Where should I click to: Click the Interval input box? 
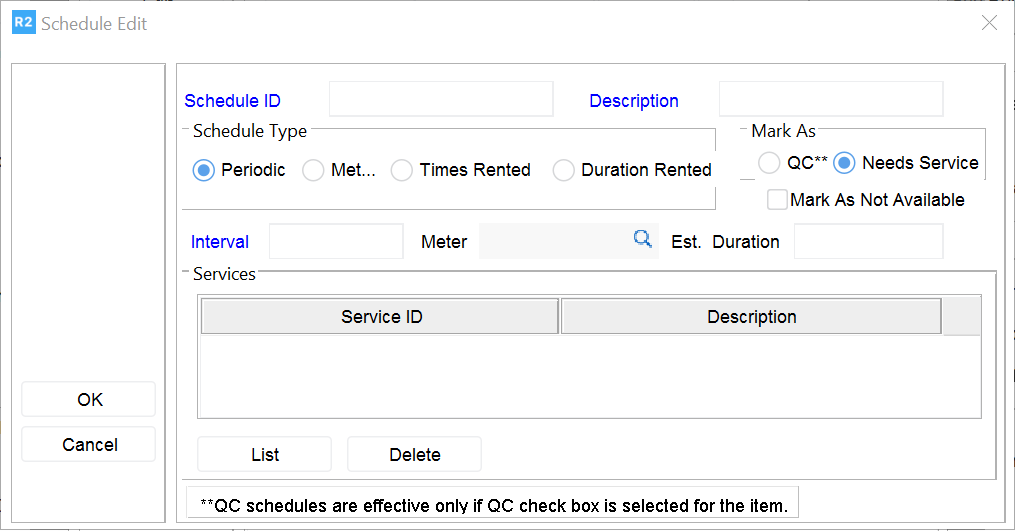(336, 242)
